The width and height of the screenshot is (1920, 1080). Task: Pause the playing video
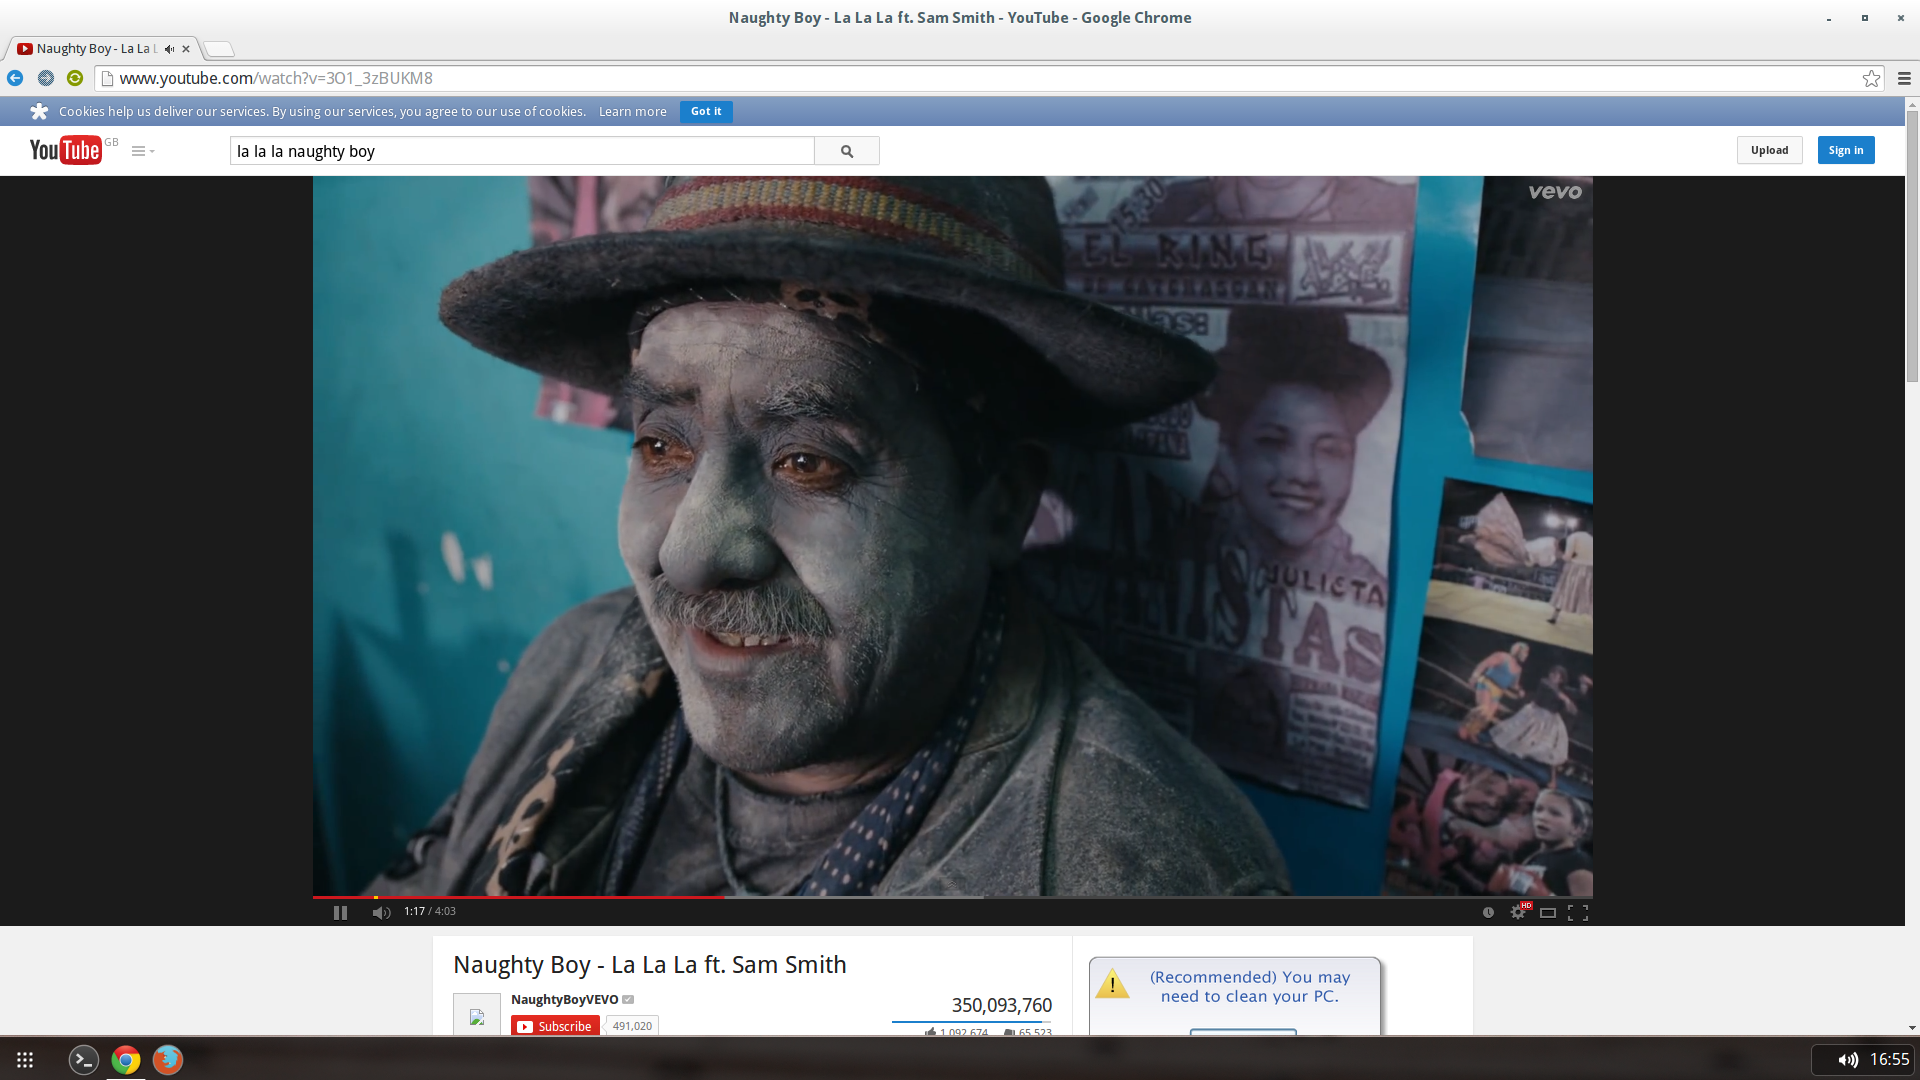click(340, 912)
